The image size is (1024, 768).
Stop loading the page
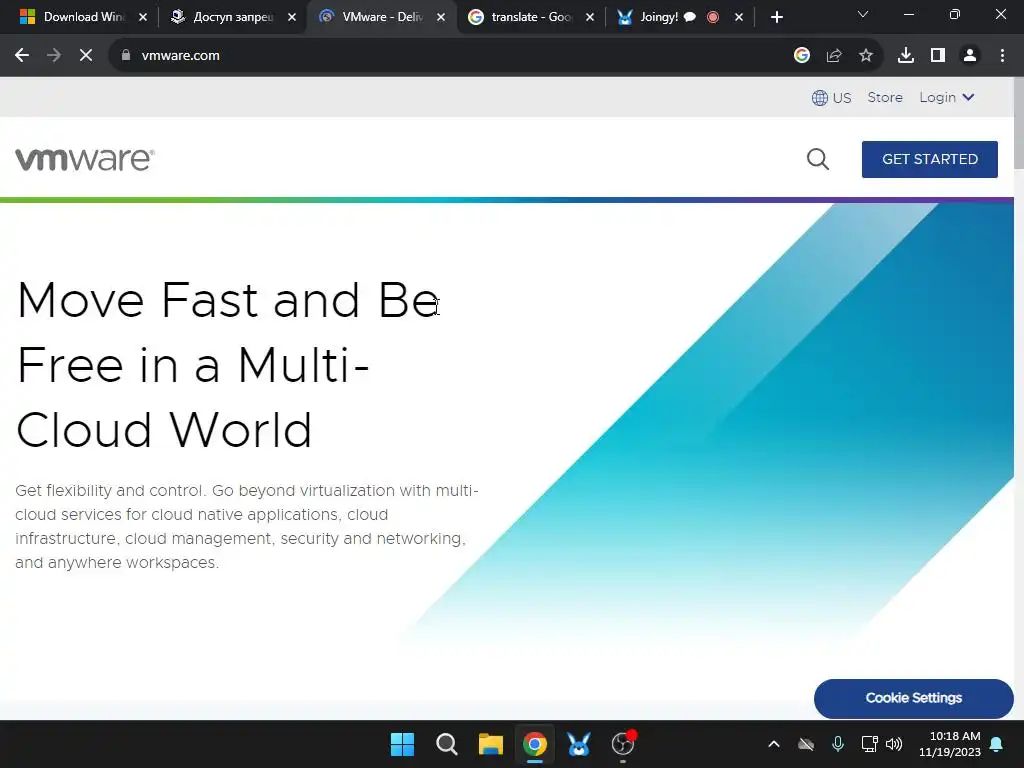pos(86,56)
